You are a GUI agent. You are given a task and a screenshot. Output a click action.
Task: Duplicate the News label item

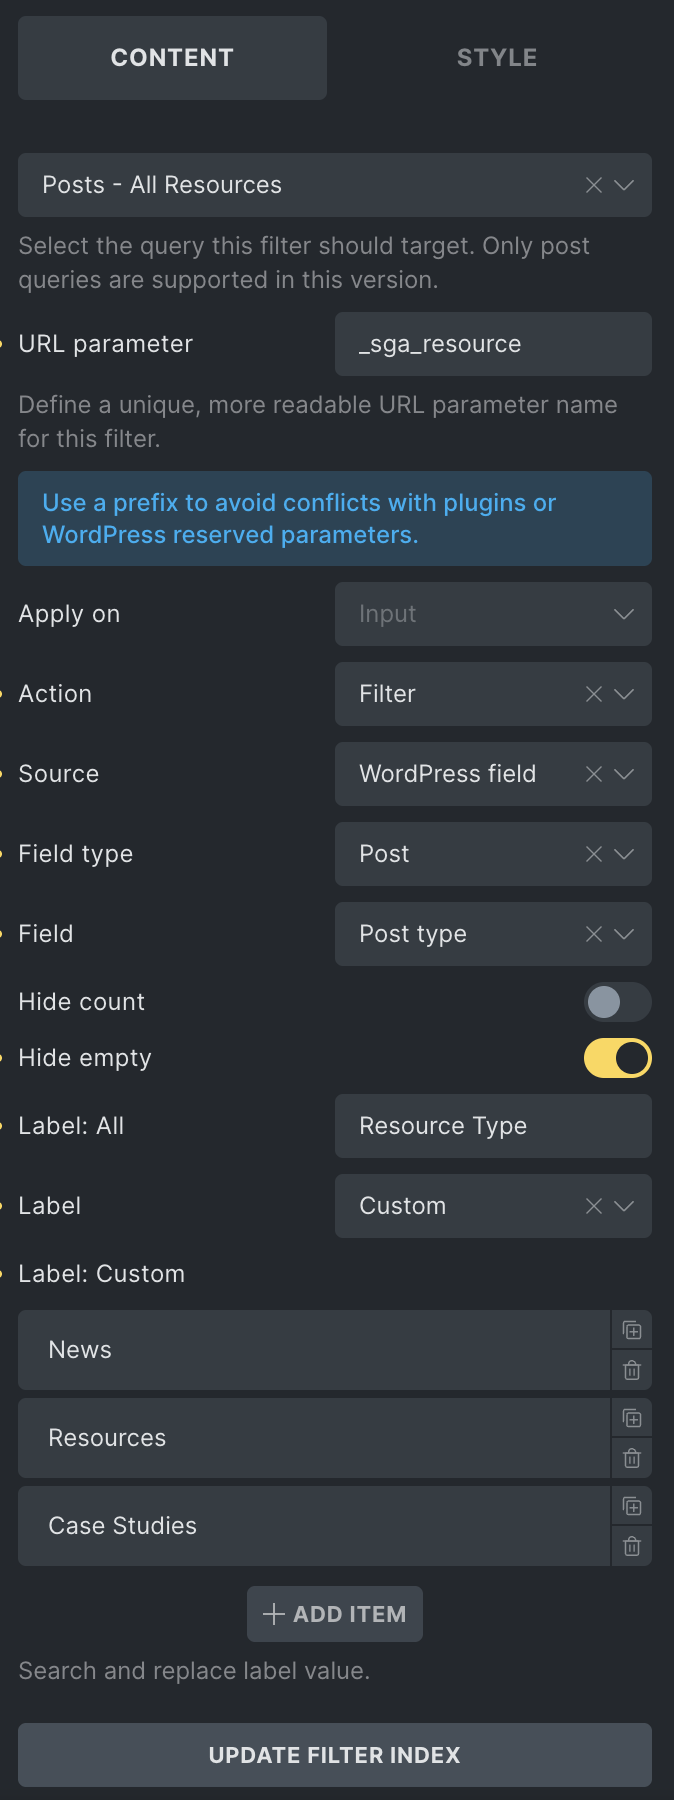[632, 1330]
